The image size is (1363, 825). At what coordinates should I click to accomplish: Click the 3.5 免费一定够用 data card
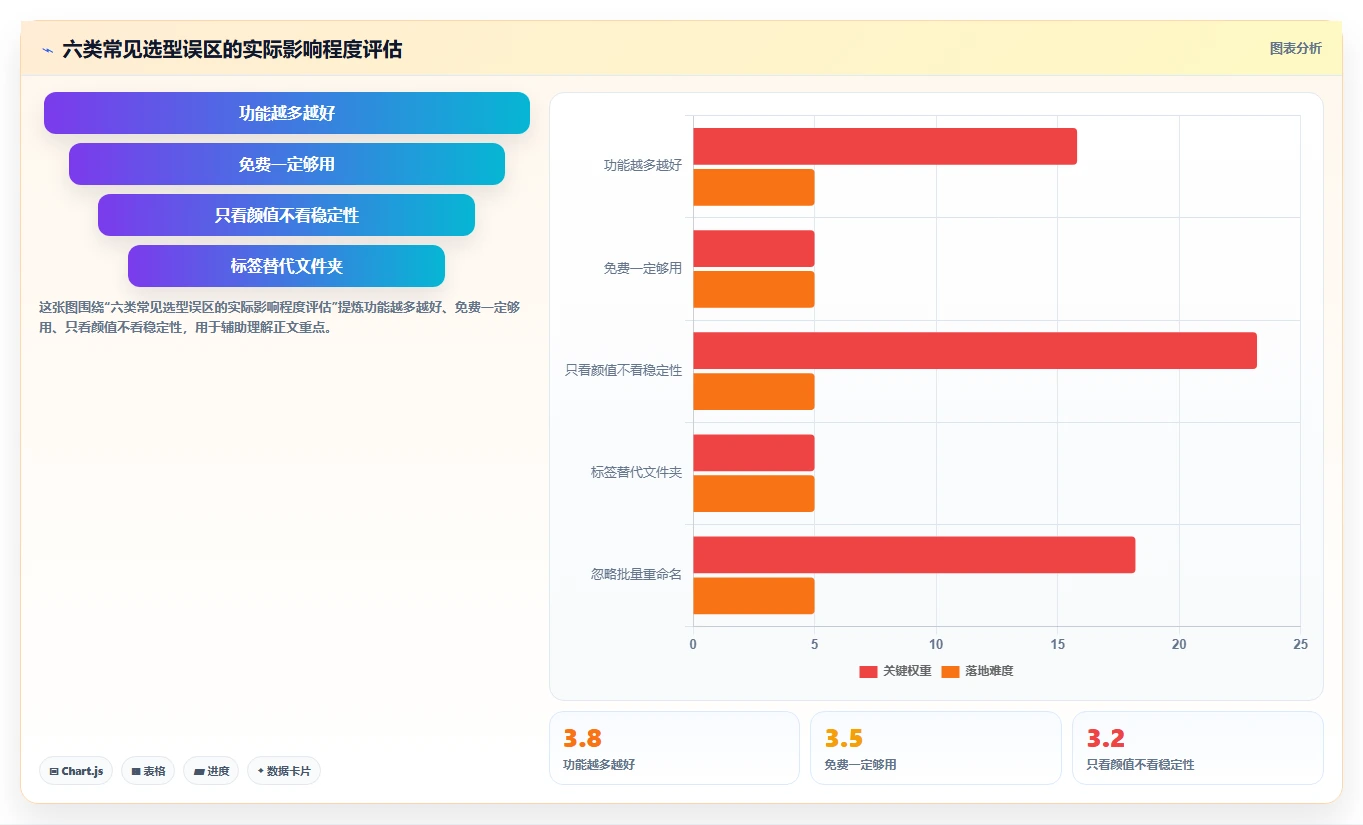click(x=936, y=748)
